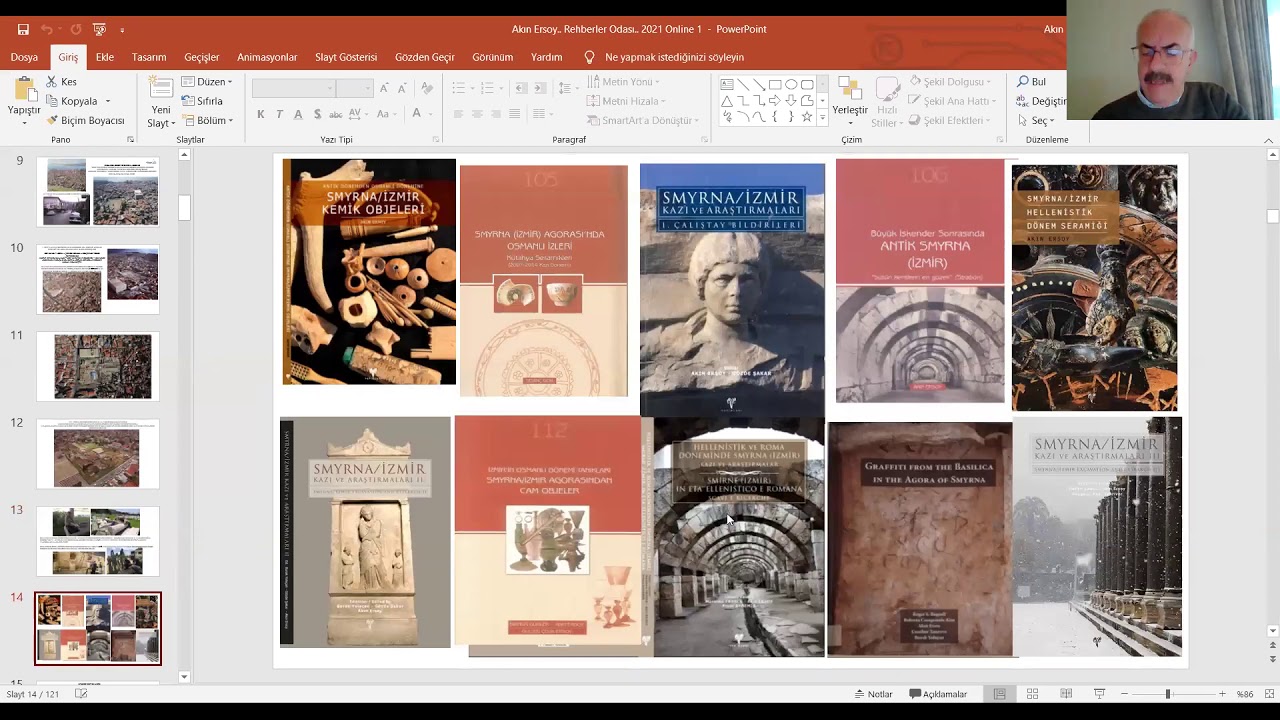The image size is (1280, 720).
Task: Select slide 13 thumbnail
Action: click(98, 541)
